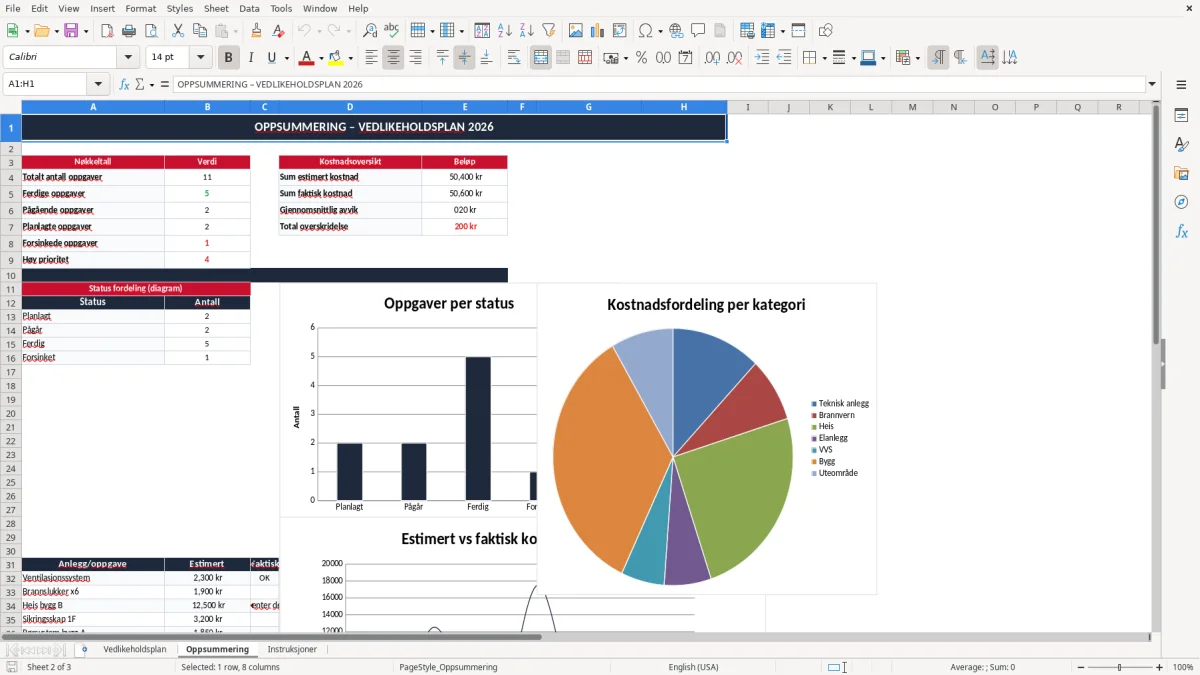Click the Insert Special Character omega icon

click(x=645, y=31)
